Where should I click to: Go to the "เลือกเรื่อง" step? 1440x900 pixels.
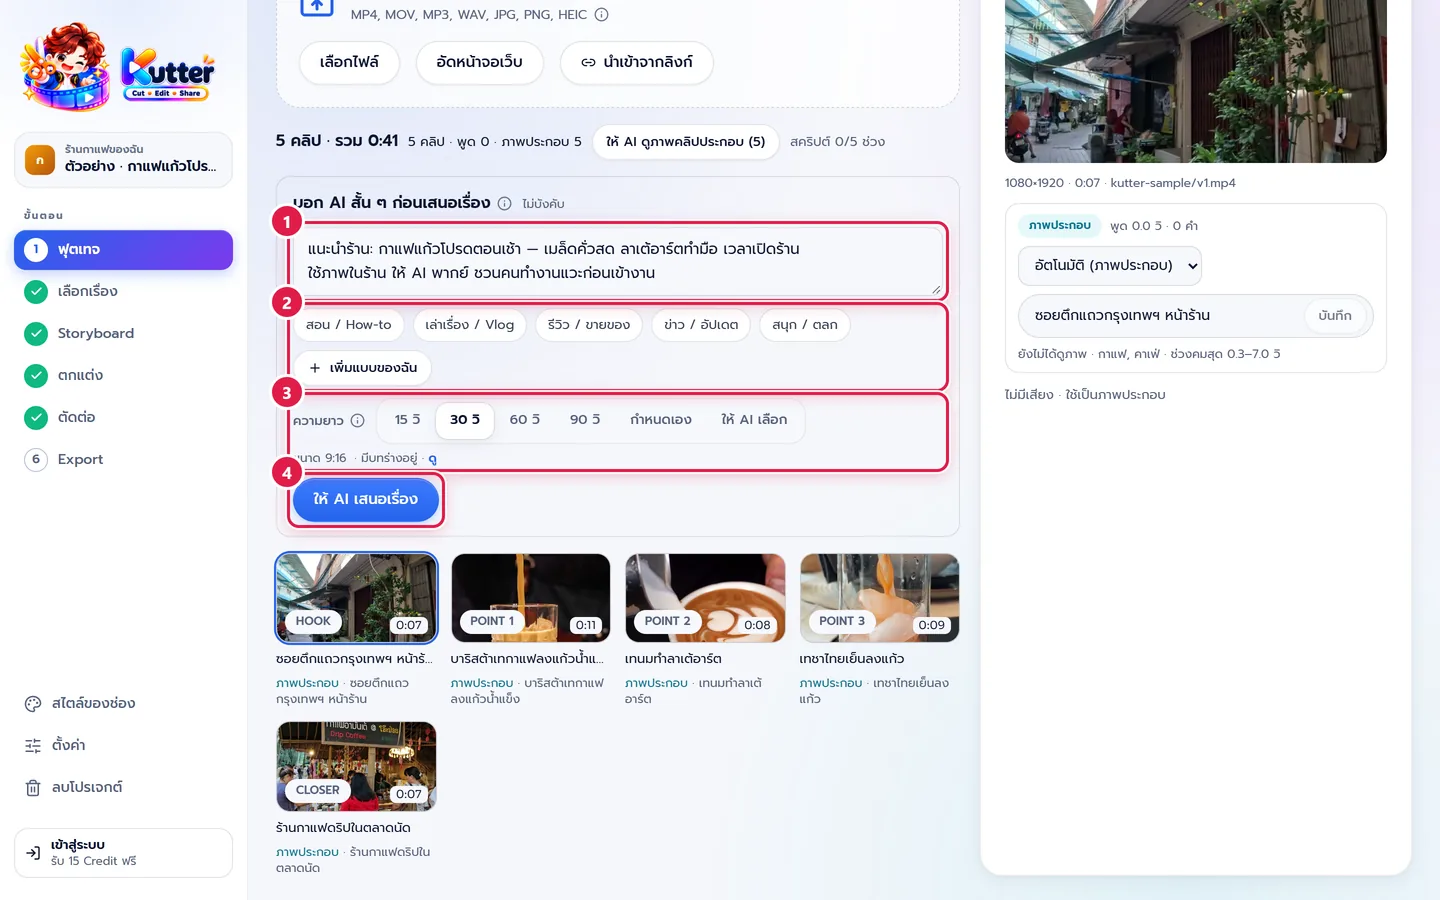tap(123, 292)
